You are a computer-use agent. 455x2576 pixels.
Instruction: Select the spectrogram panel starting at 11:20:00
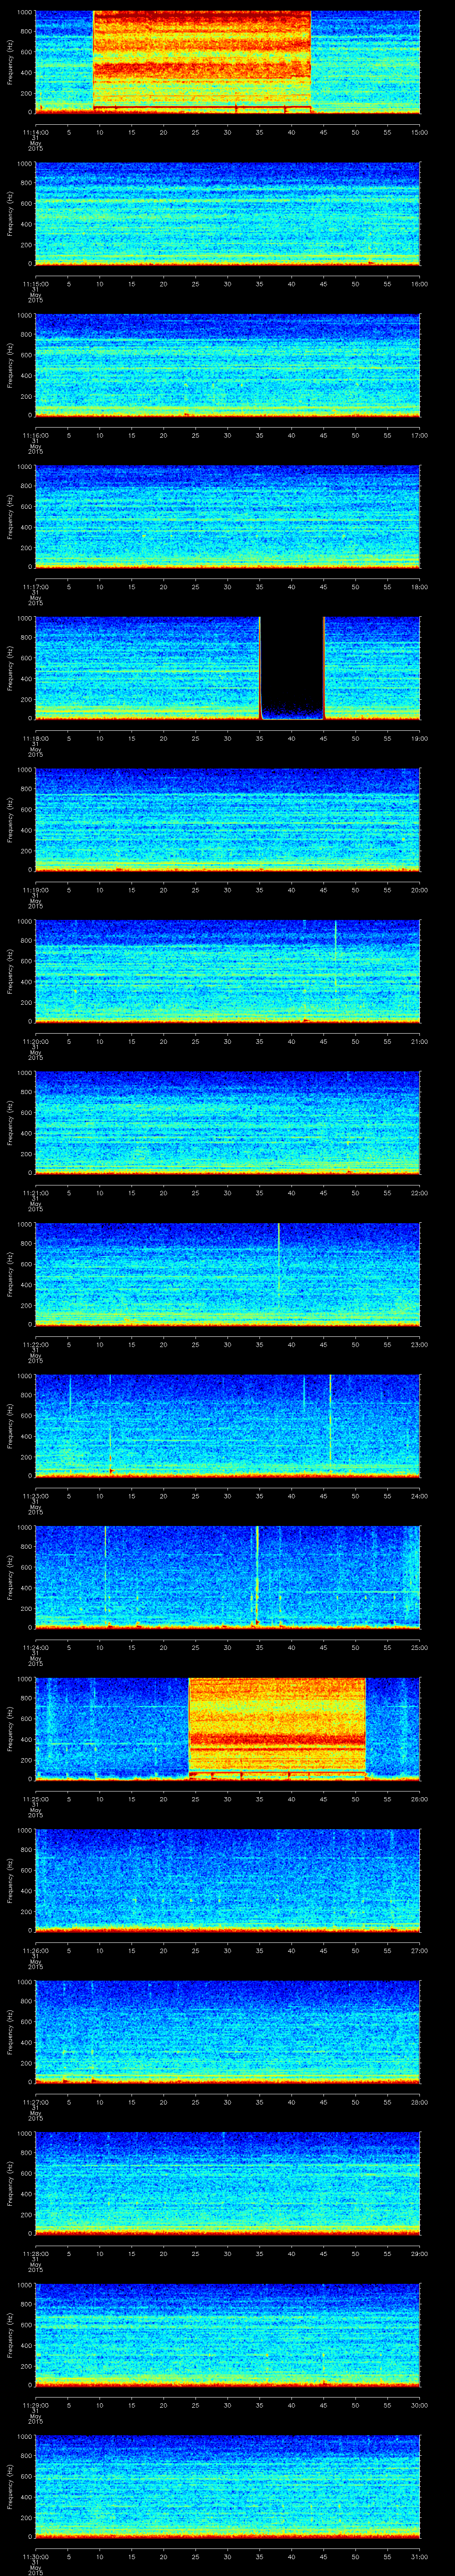[x=228, y=971]
